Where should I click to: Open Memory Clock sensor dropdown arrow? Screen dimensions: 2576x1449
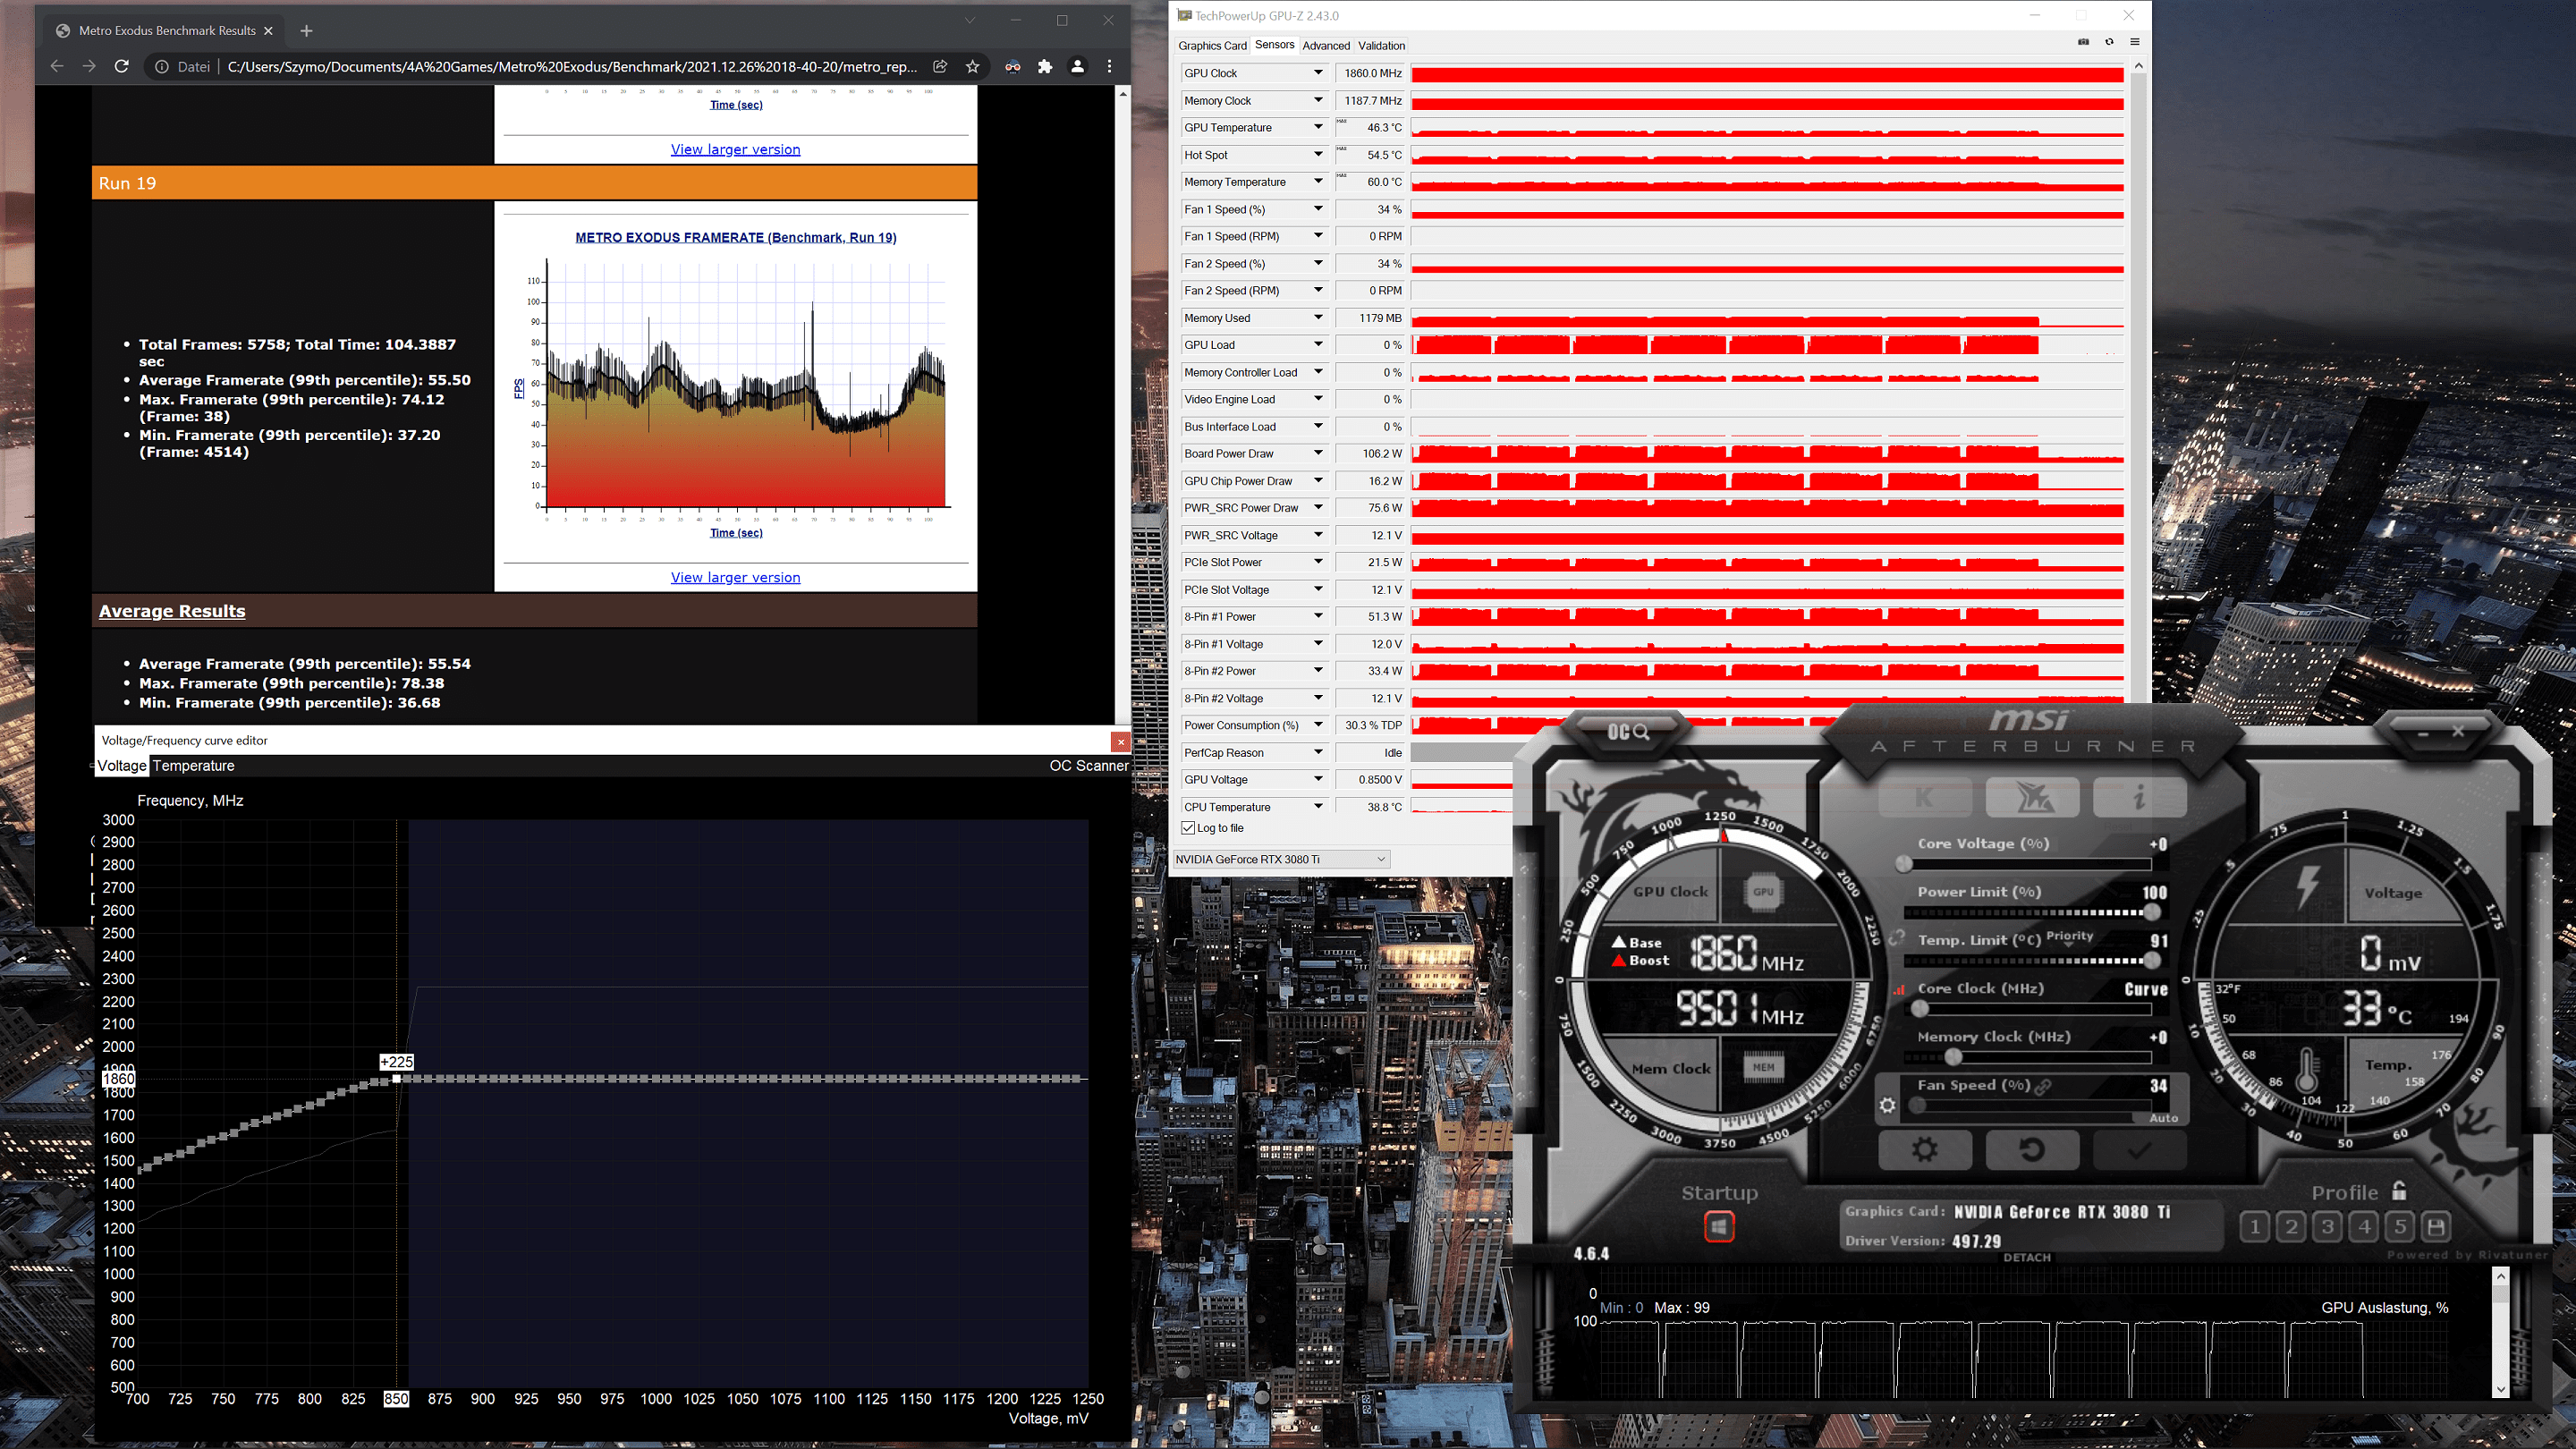point(1318,100)
